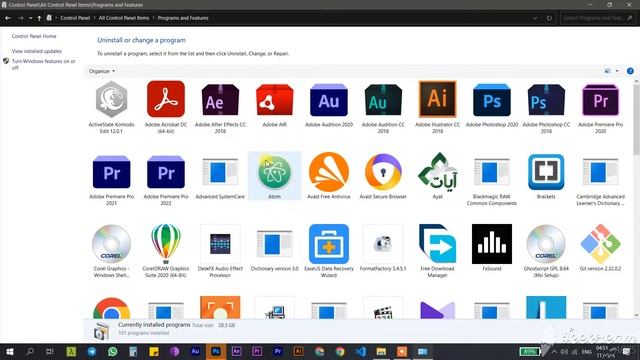
Task: Select Adobe Acrobat DC (64-bit) entry
Action: pyautogui.click(x=166, y=107)
